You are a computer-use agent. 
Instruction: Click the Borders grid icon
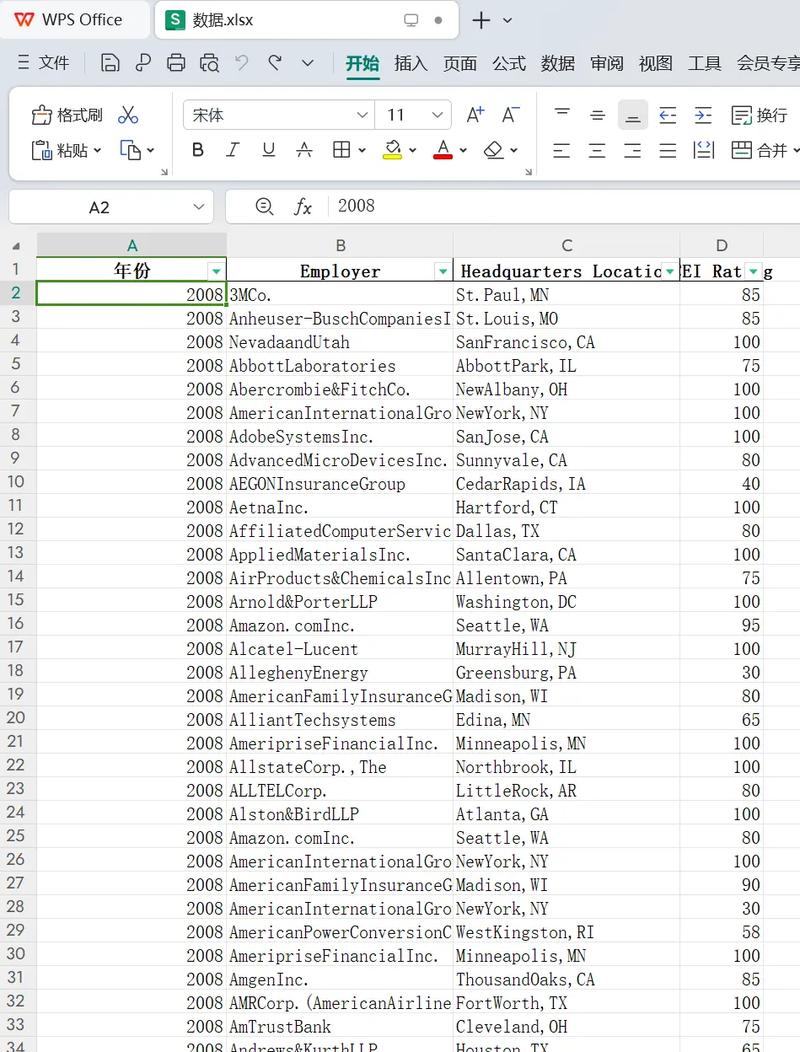tap(341, 150)
